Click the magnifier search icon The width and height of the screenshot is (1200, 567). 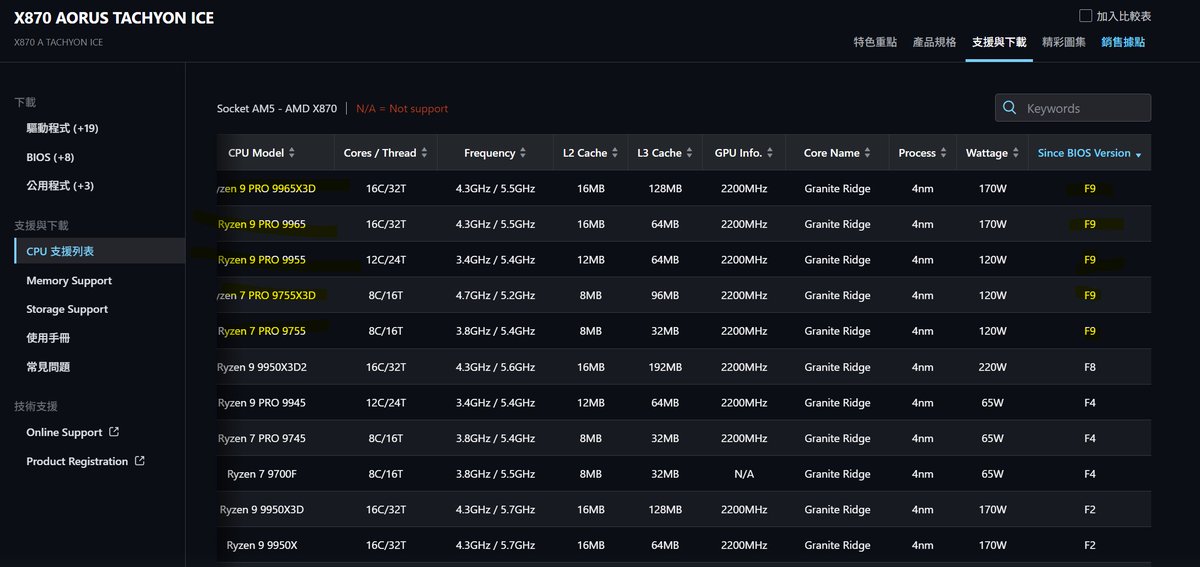click(1010, 108)
